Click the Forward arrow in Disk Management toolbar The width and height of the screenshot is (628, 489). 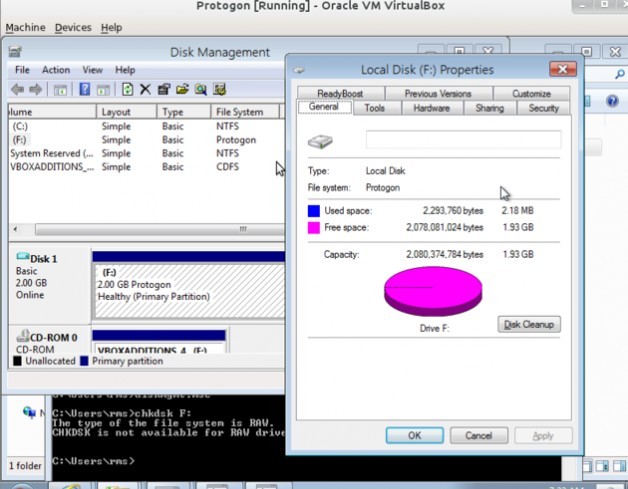[36, 89]
